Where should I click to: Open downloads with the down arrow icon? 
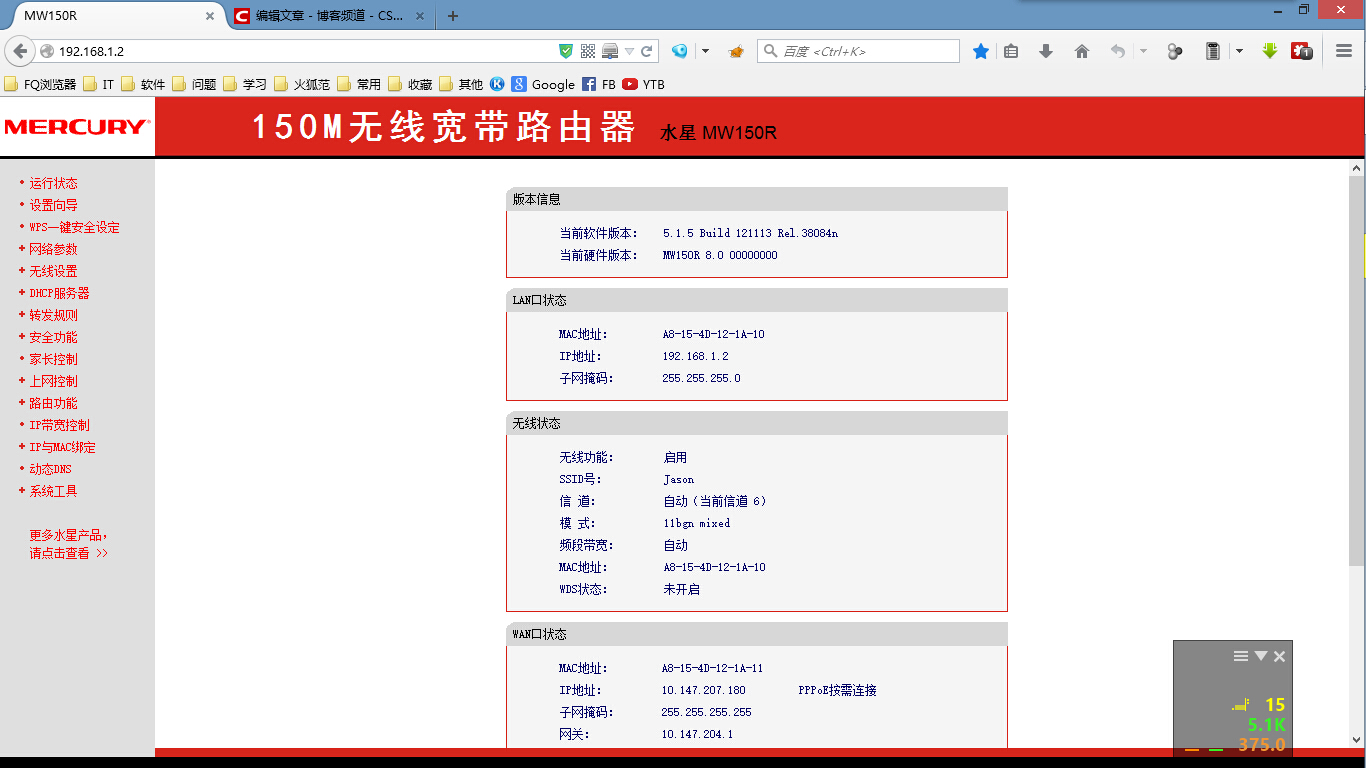pyautogui.click(x=1046, y=51)
